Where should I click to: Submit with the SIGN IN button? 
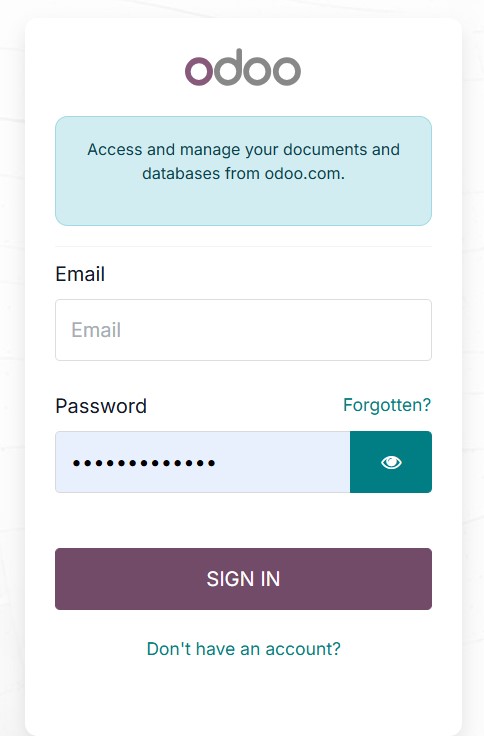[x=243, y=579]
